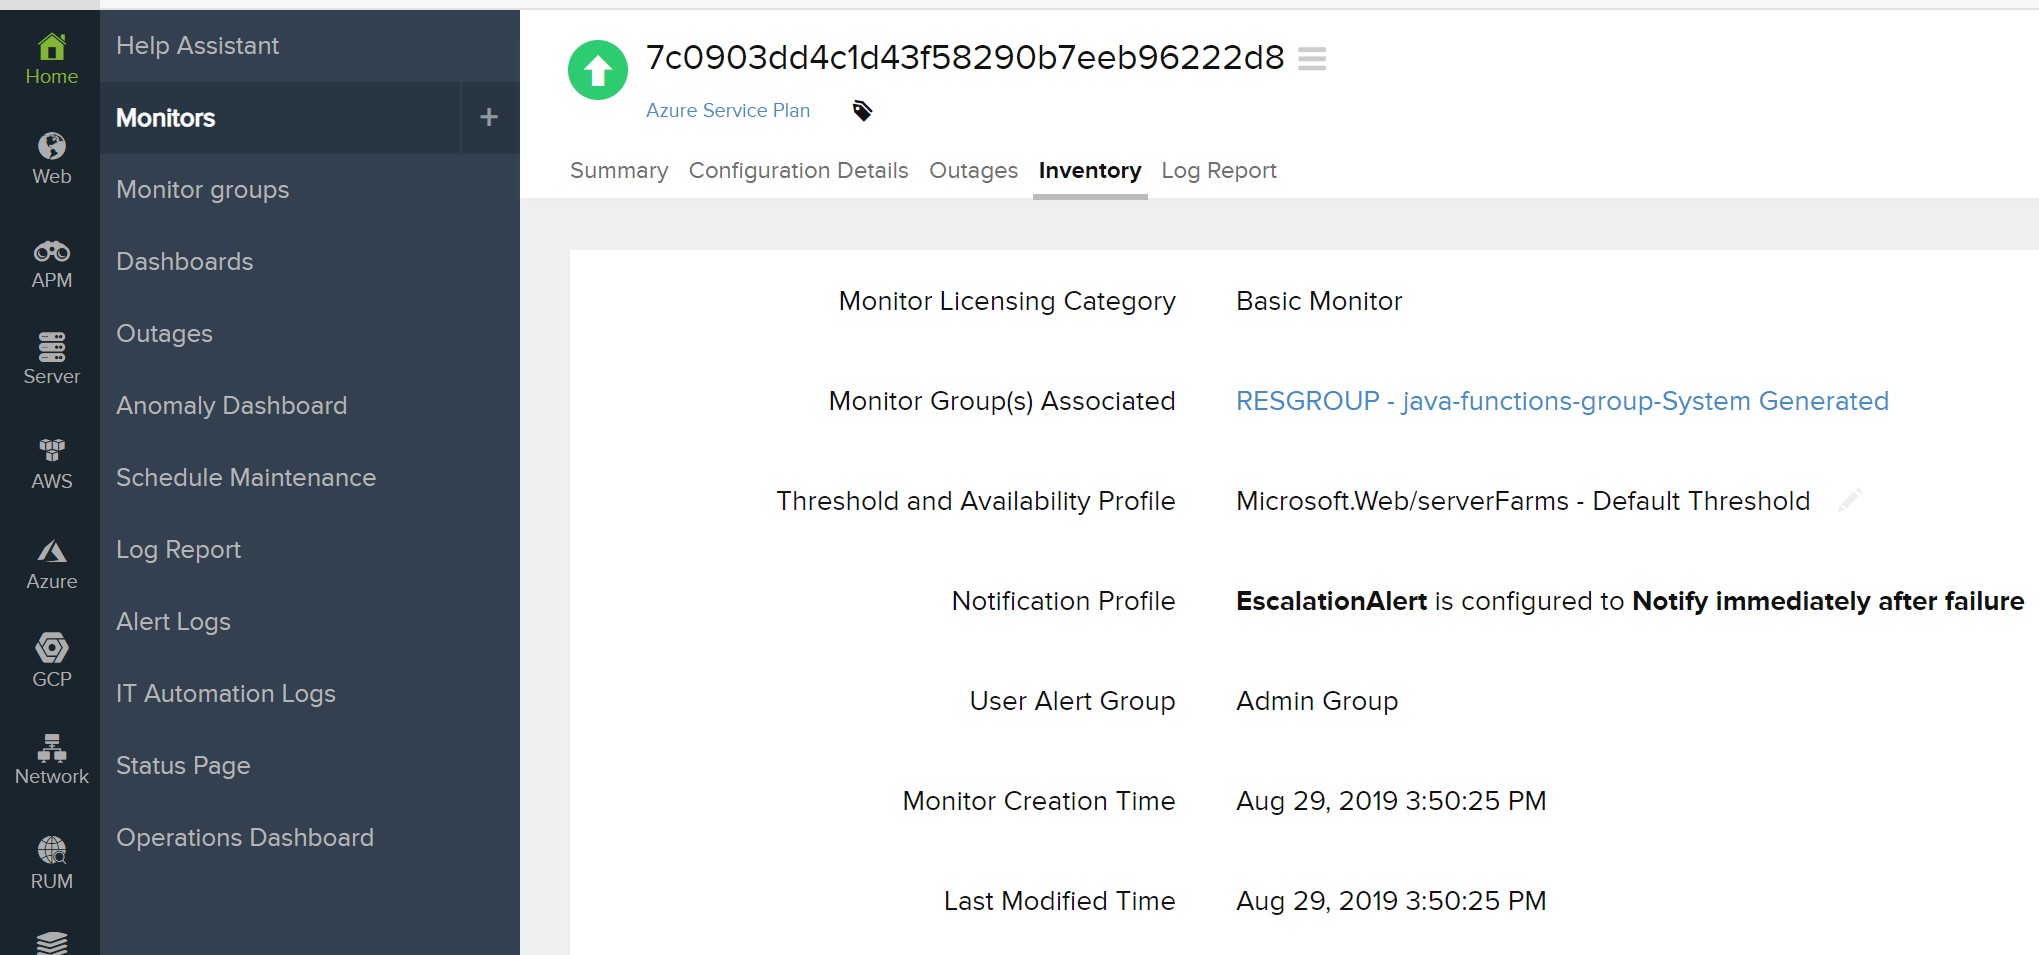Viewport: 2039px width, 955px height.
Task: Open Outages in the side menu
Action: coord(164,334)
